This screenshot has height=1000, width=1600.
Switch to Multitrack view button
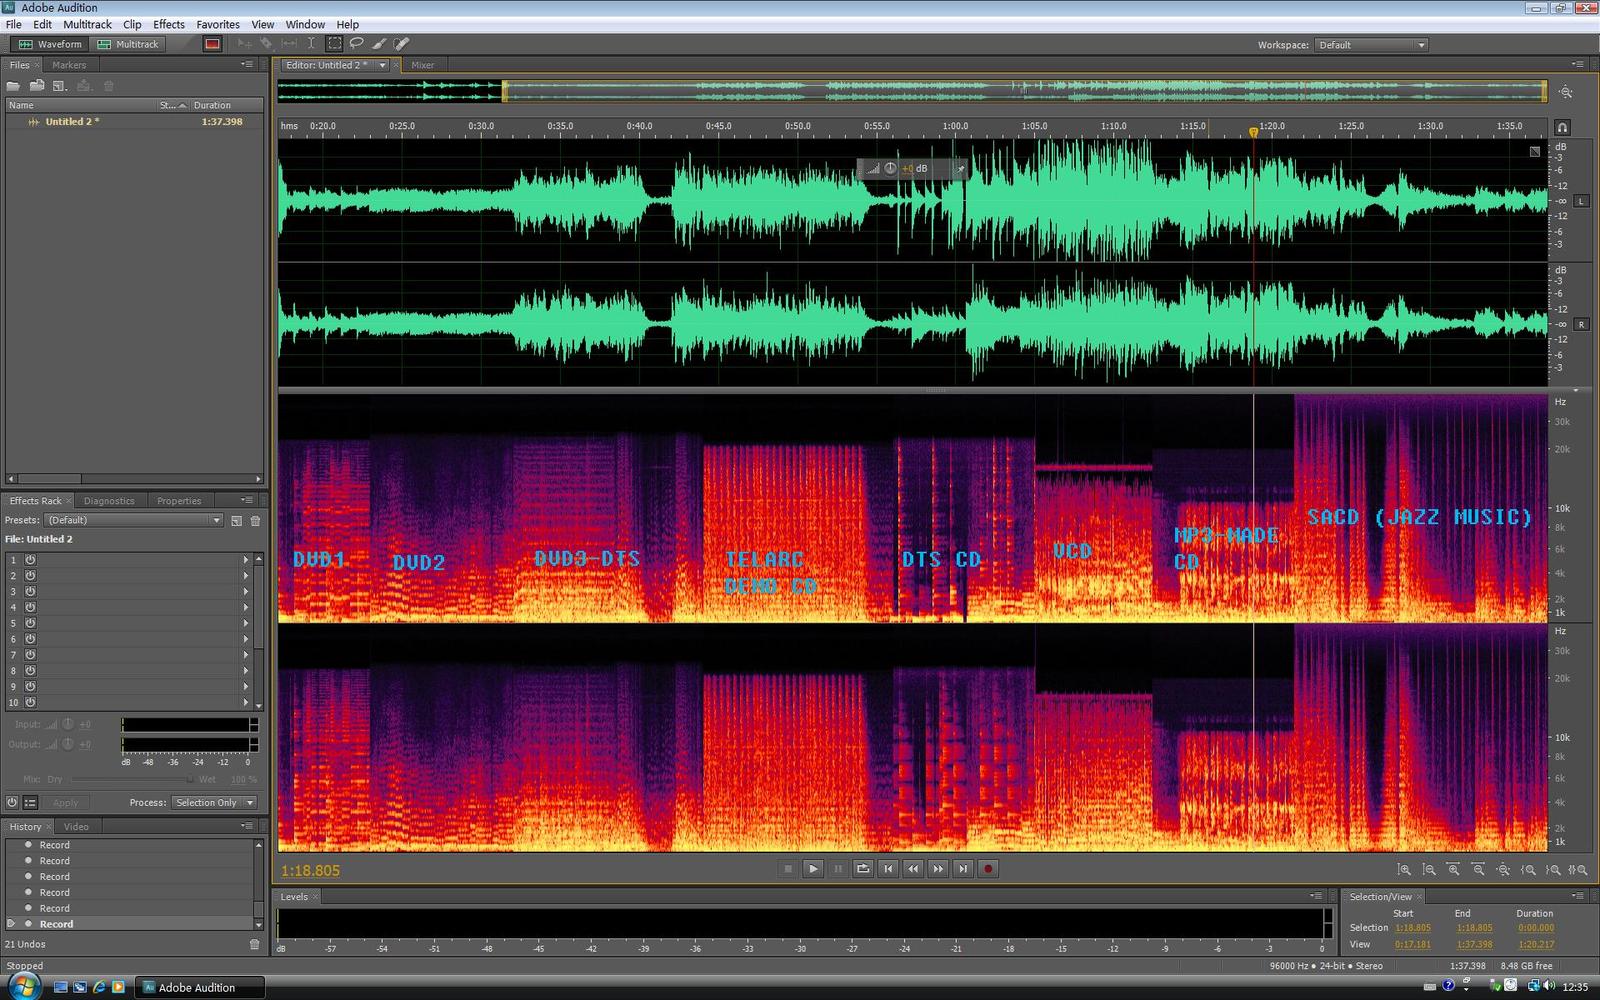pos(128,44)
